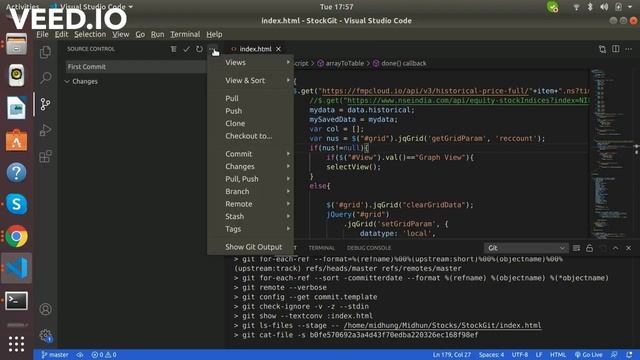
Task: Open the File menu
Action: point(42,34)
